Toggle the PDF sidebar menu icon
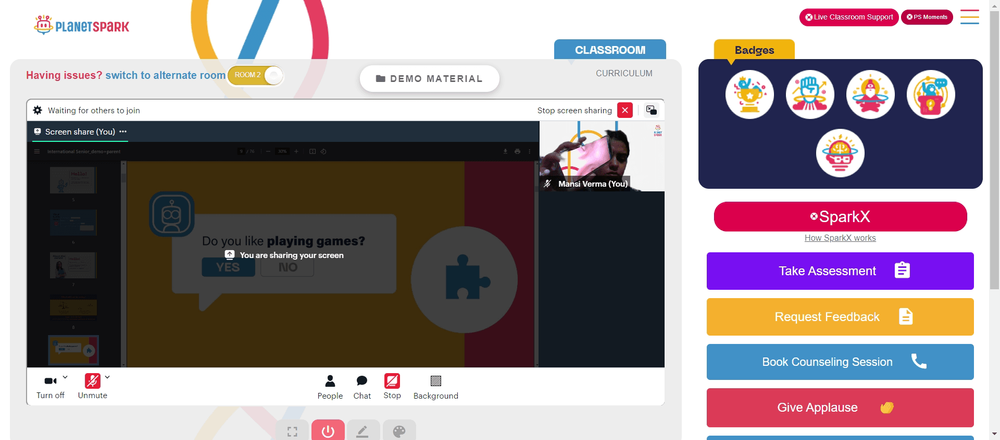The height and width of the screenshot is (440, 1000). [37, 152]
